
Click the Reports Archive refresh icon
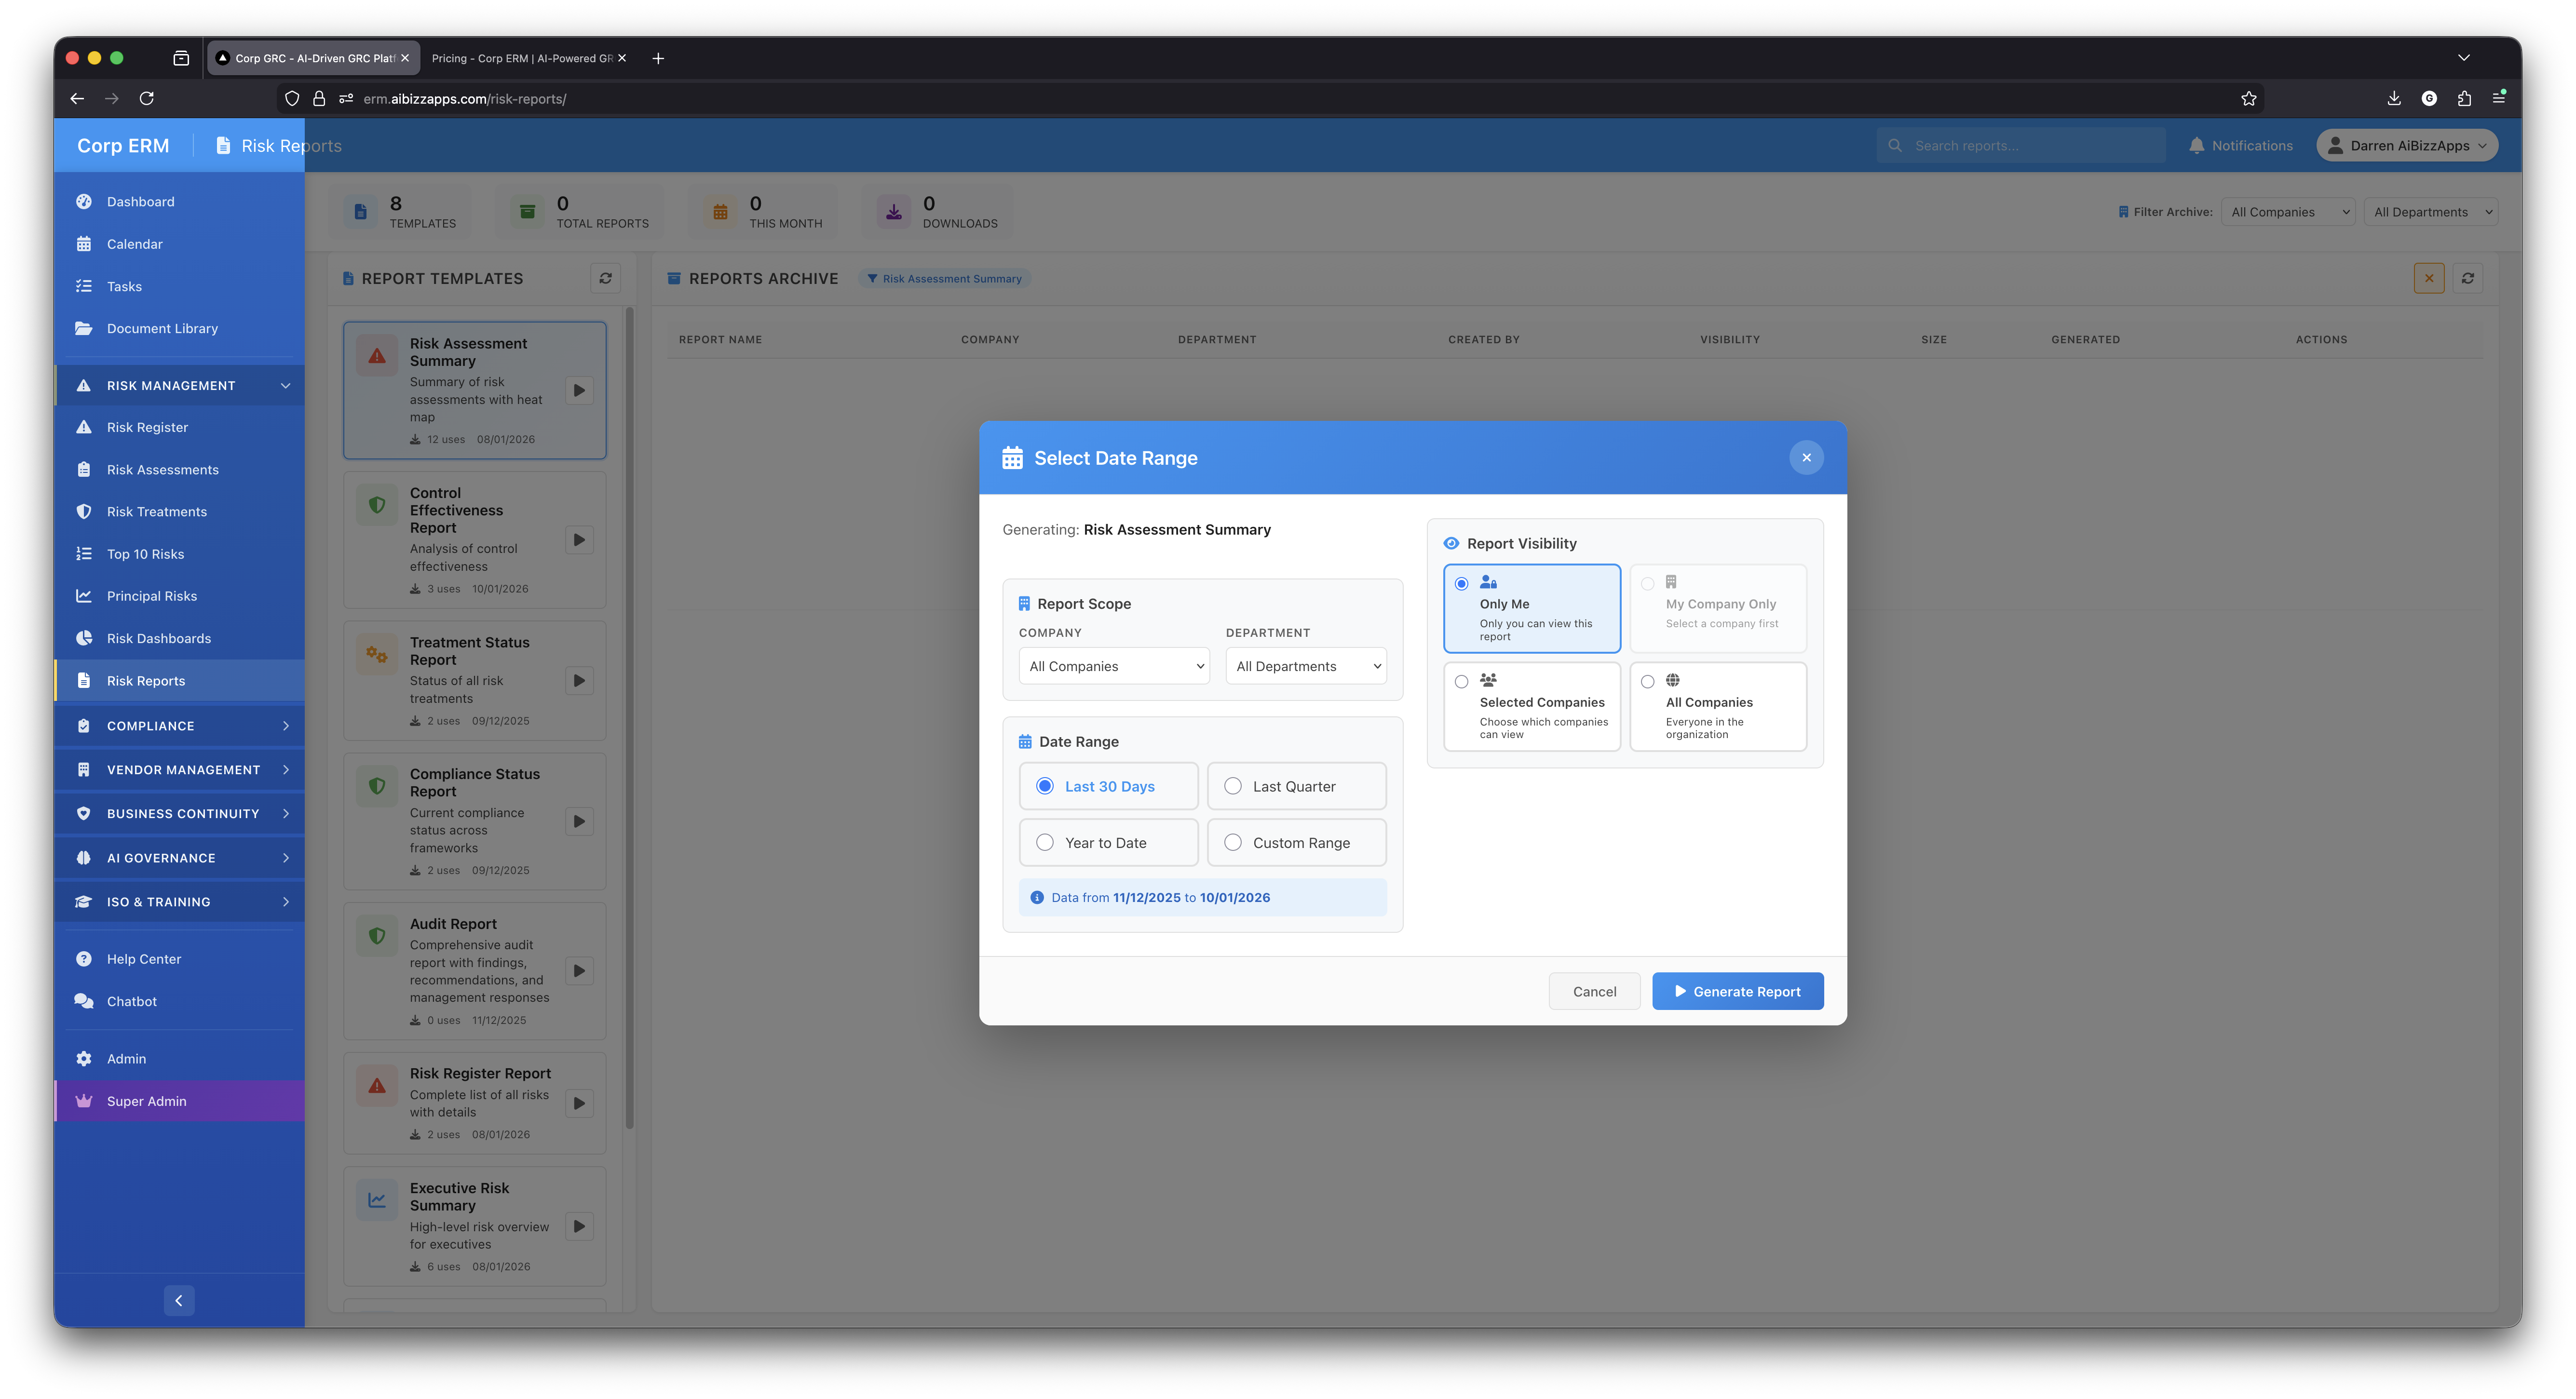[2467, 278]
